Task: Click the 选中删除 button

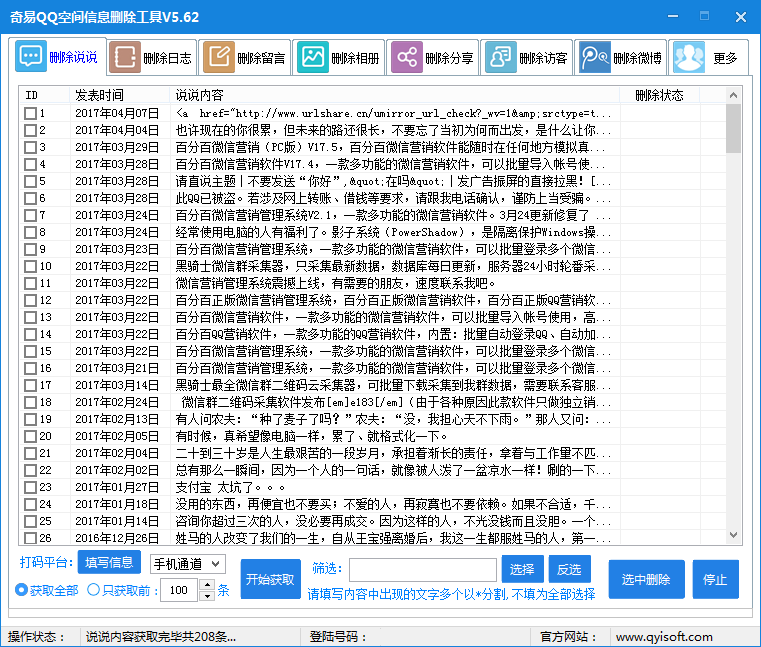Action: pos(646,579)
